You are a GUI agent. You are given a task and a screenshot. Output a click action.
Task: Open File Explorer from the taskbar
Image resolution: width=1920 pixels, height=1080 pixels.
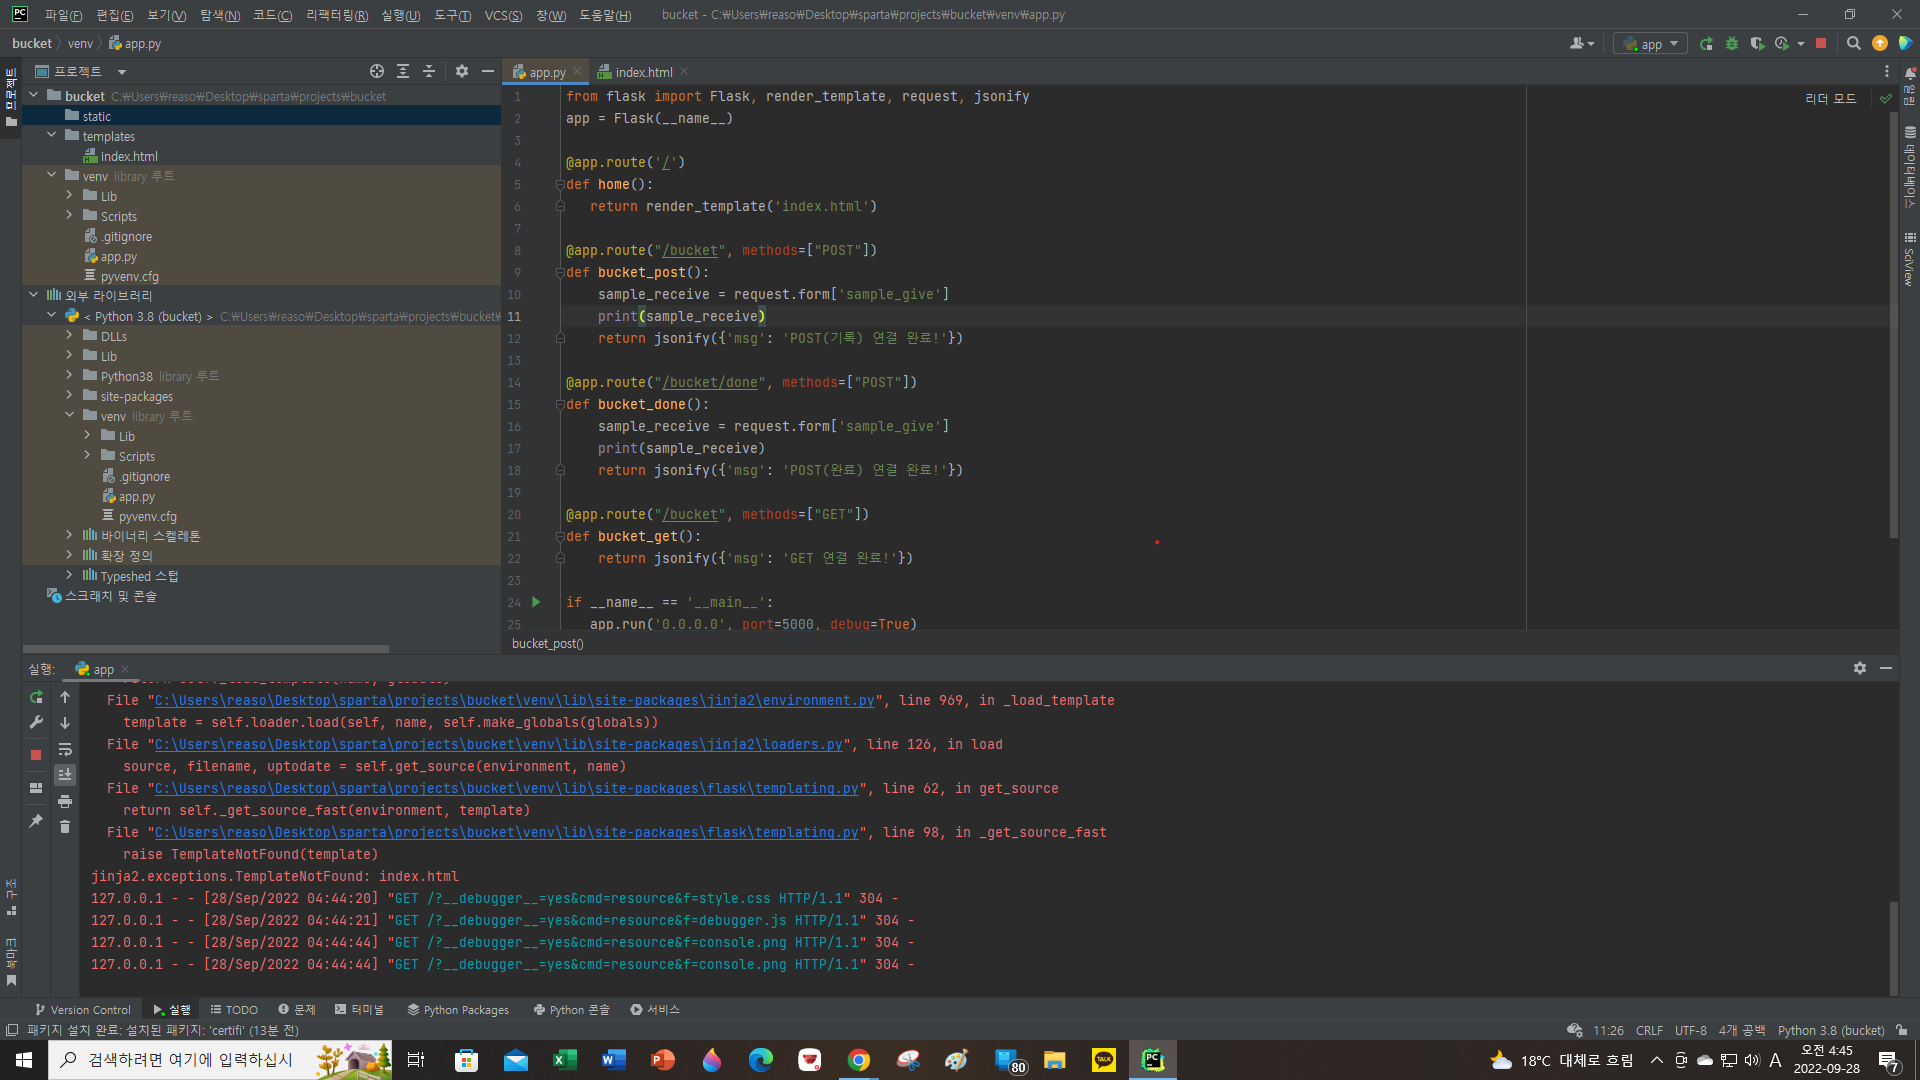tap(1055, 1060)
